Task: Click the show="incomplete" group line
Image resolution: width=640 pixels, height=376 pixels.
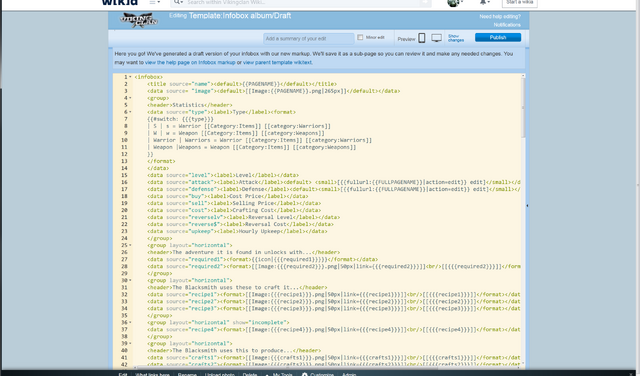Action: [x=218, y=323]
